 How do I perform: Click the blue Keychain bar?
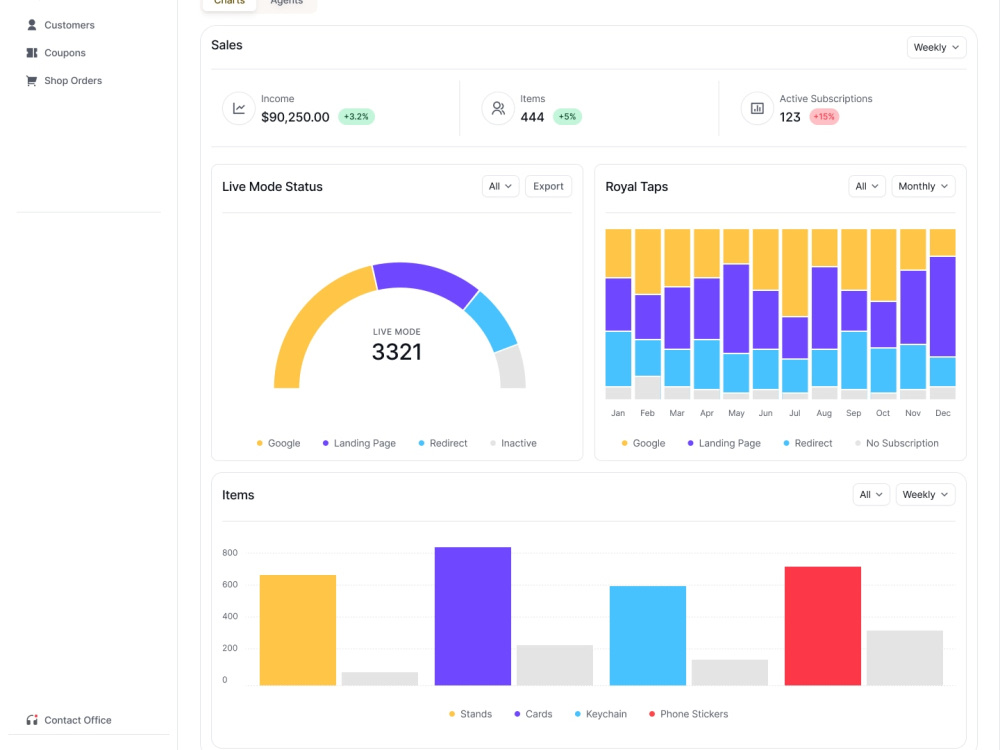point(648,636)
